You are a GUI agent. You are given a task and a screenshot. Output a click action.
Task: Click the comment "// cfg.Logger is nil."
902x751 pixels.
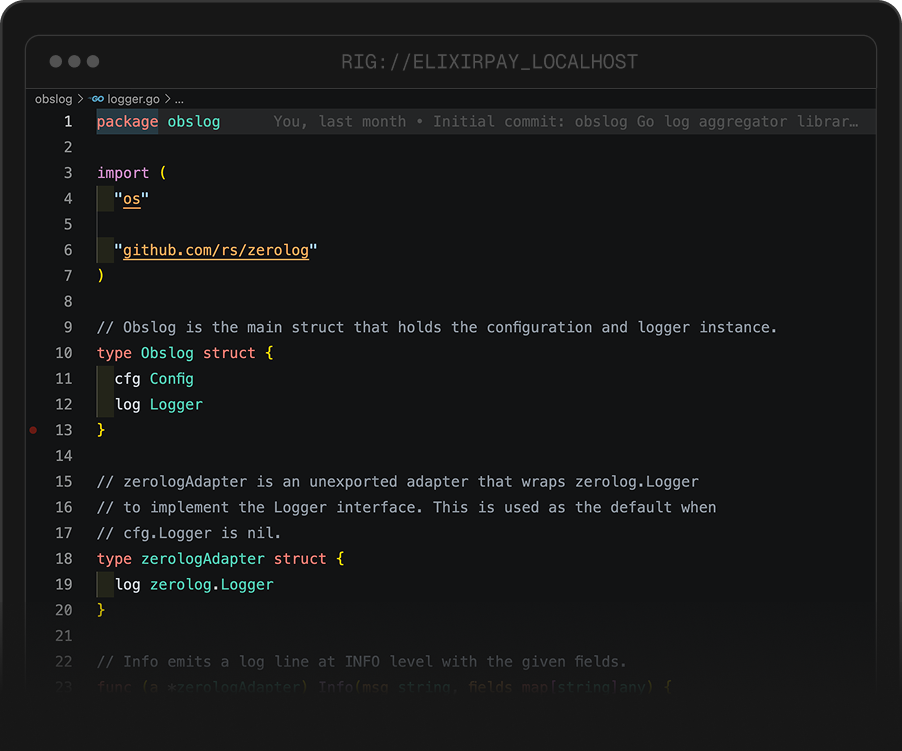click(189, 533)
